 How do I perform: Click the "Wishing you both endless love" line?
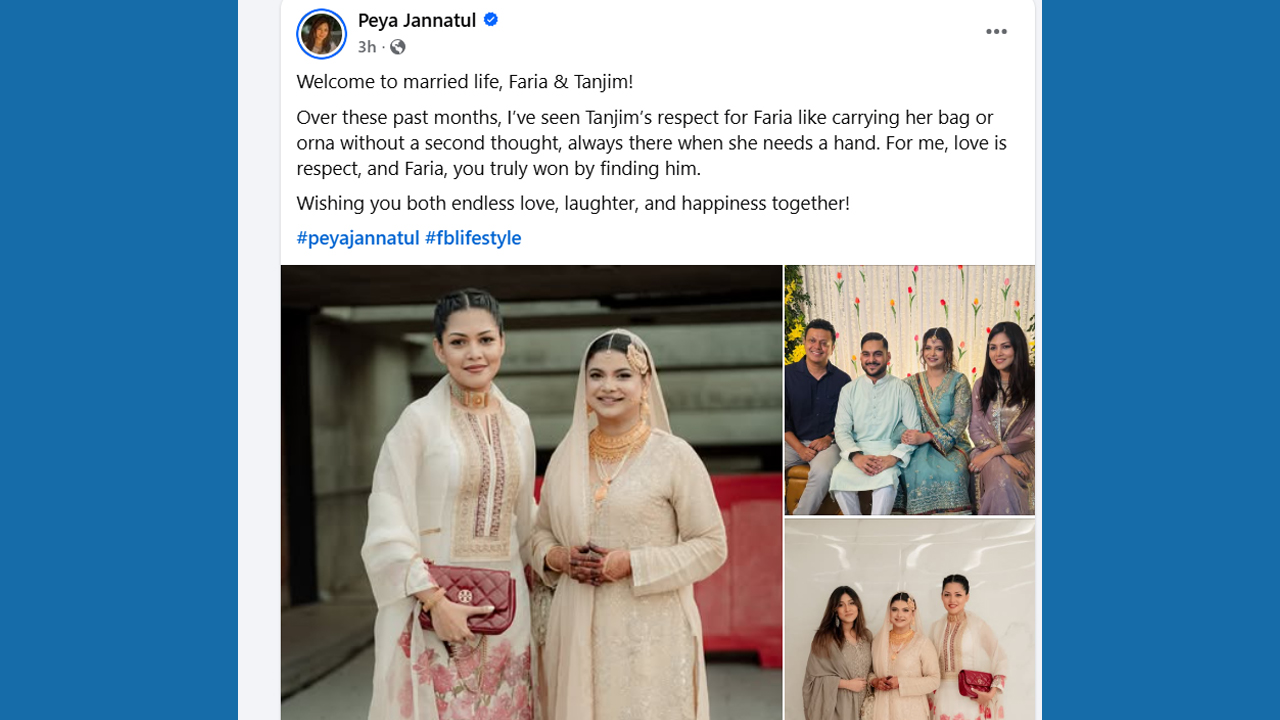tap(573, 203)
